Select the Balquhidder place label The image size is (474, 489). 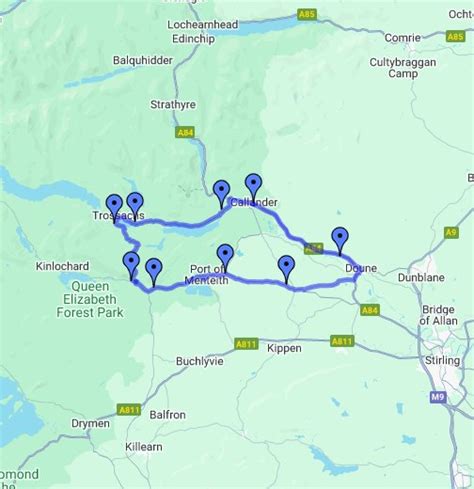point(143,60)
